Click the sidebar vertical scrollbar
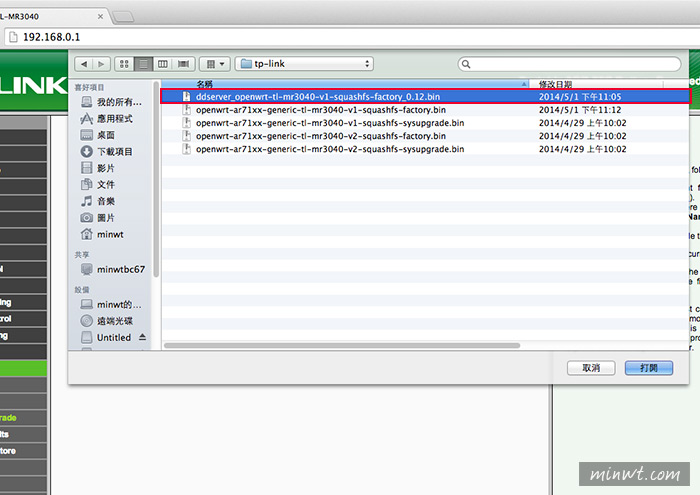This screenshot has height=495, width=700. tap(156, 179)
